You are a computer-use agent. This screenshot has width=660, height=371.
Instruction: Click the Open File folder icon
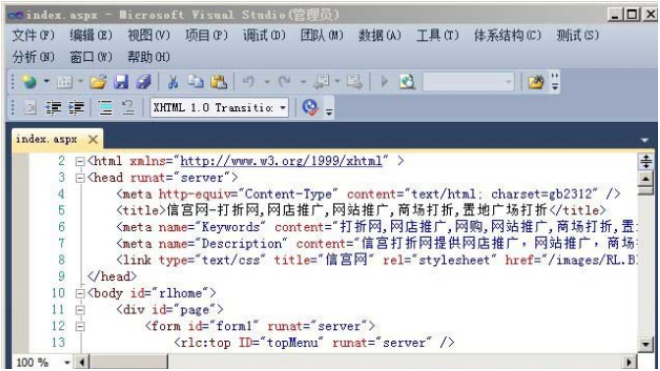[x=98, y=82]
